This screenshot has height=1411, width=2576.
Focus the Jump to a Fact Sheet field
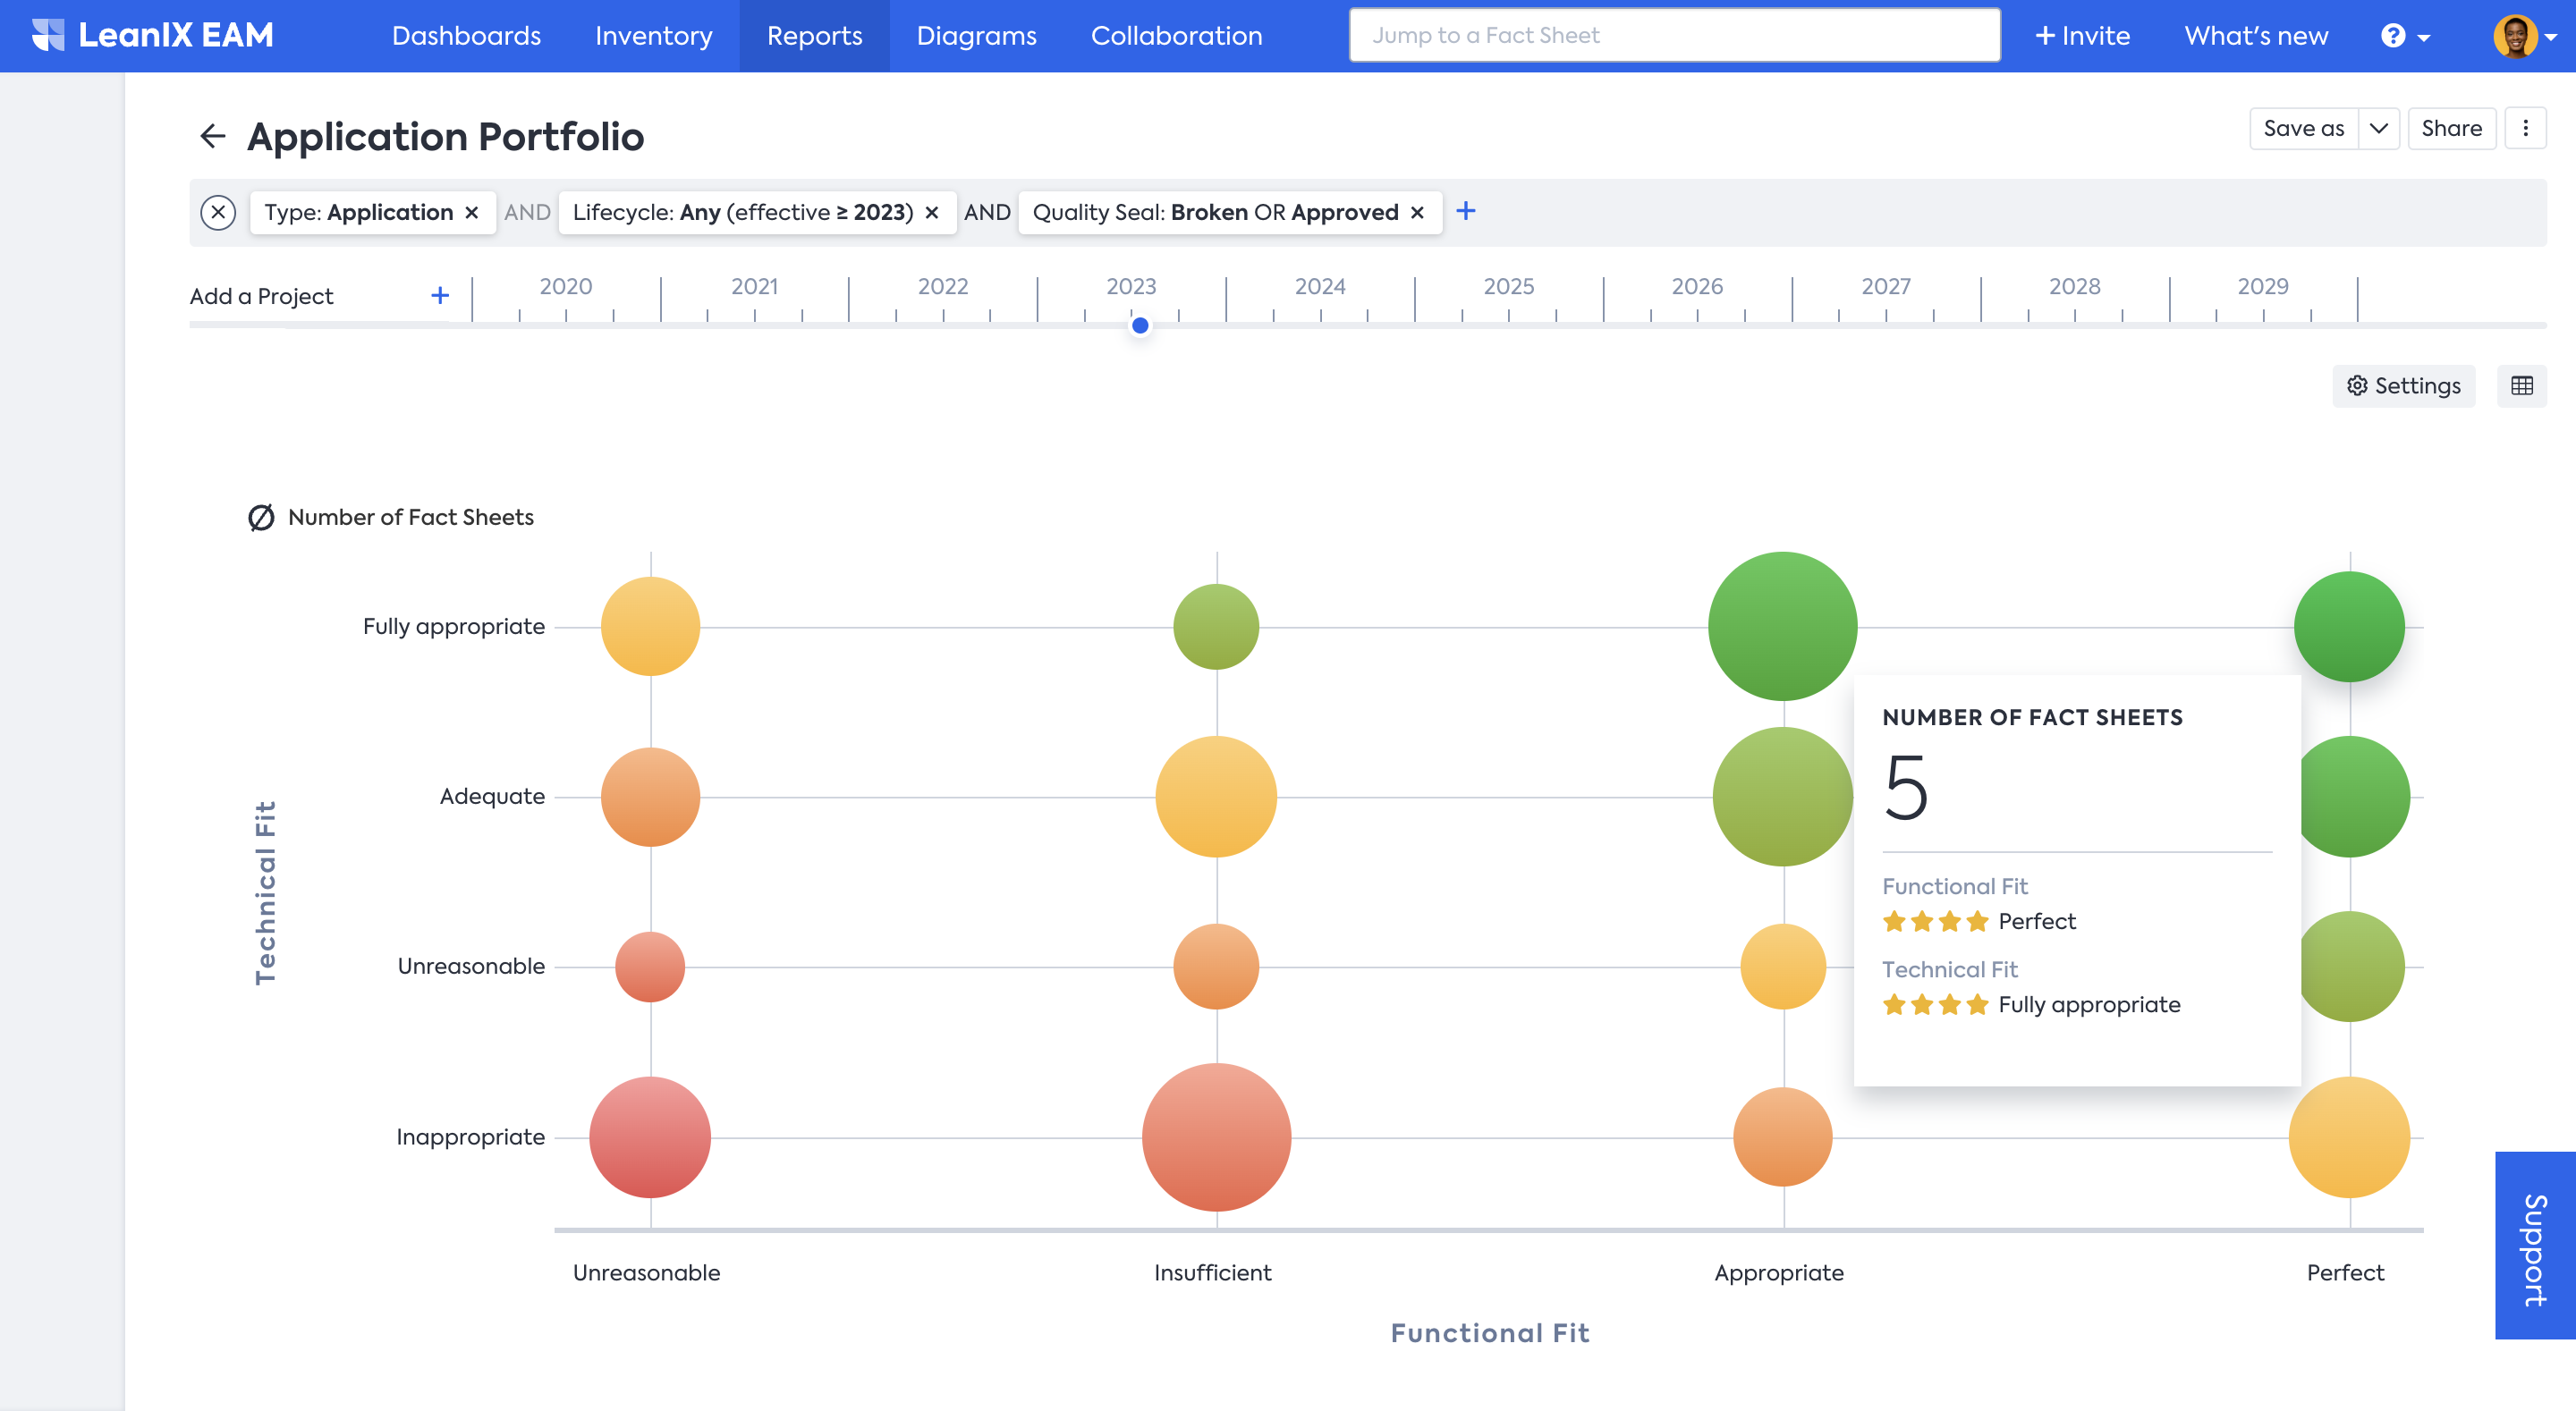coord(1674,36)
